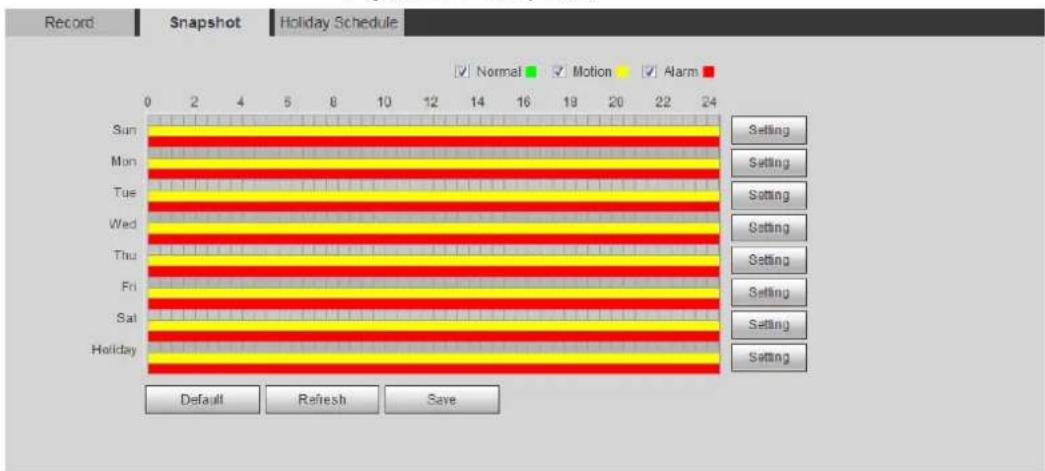Toggle the Alarm checkbox
The width and height of the screenshot is (1045, 471).
[648, 71]
